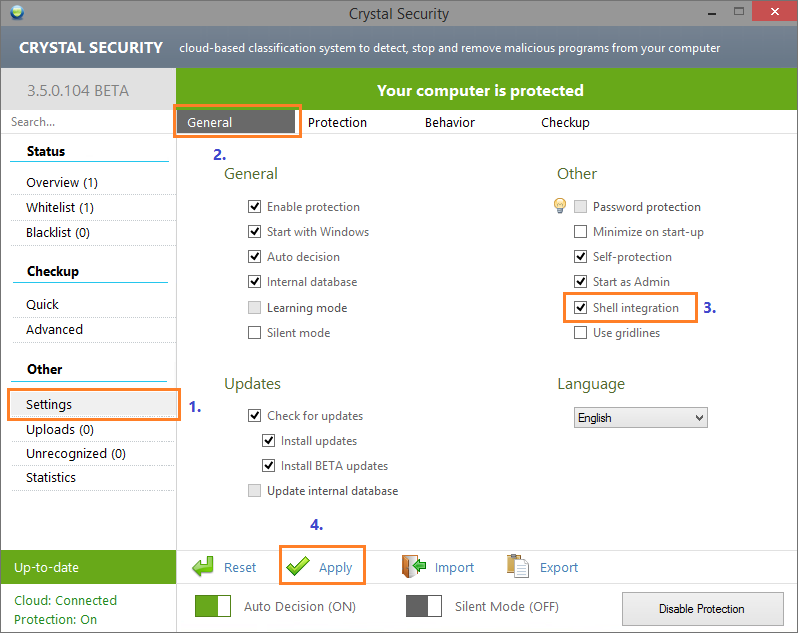Screen dimensions: 798x633
Task: Uncheck Install BETA updates checkbox
Action: click(x=268, y=465)
